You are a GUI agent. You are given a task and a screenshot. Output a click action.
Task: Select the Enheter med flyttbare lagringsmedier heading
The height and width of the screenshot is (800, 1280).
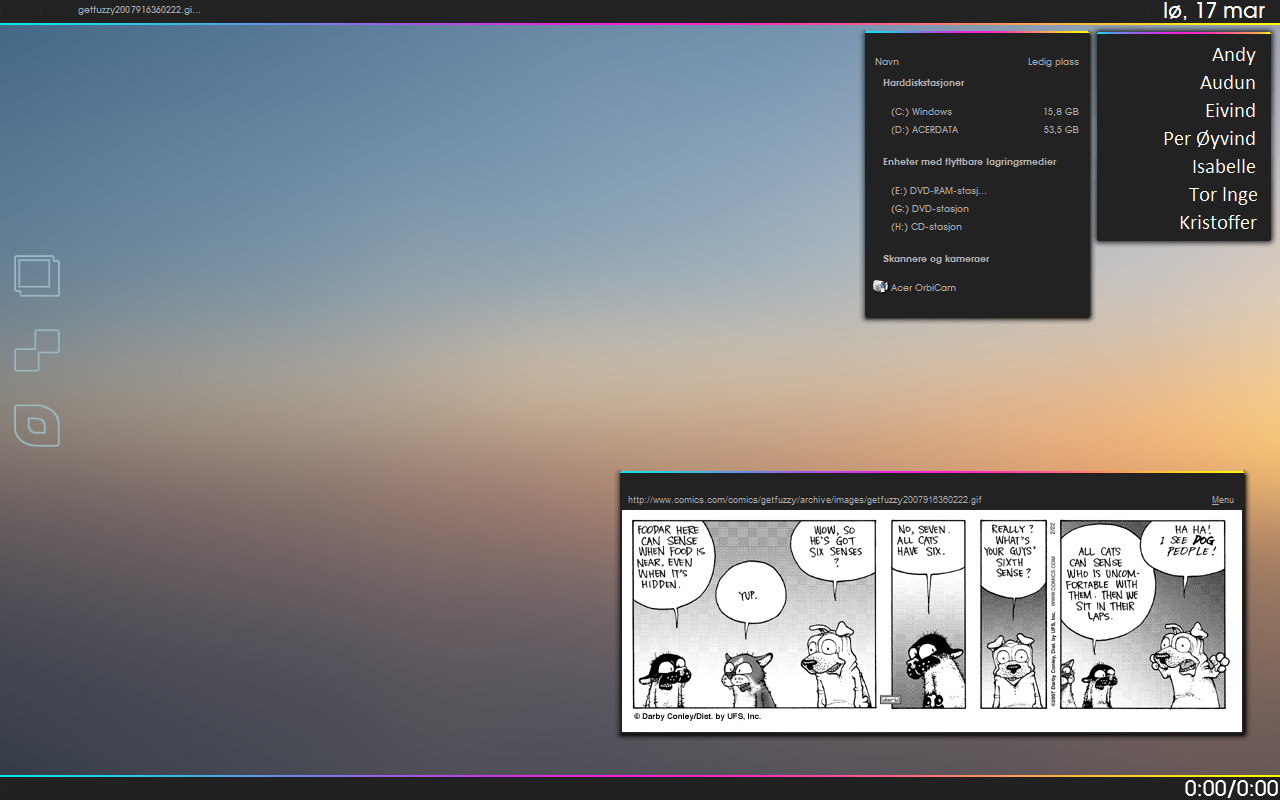pos(969,162)
